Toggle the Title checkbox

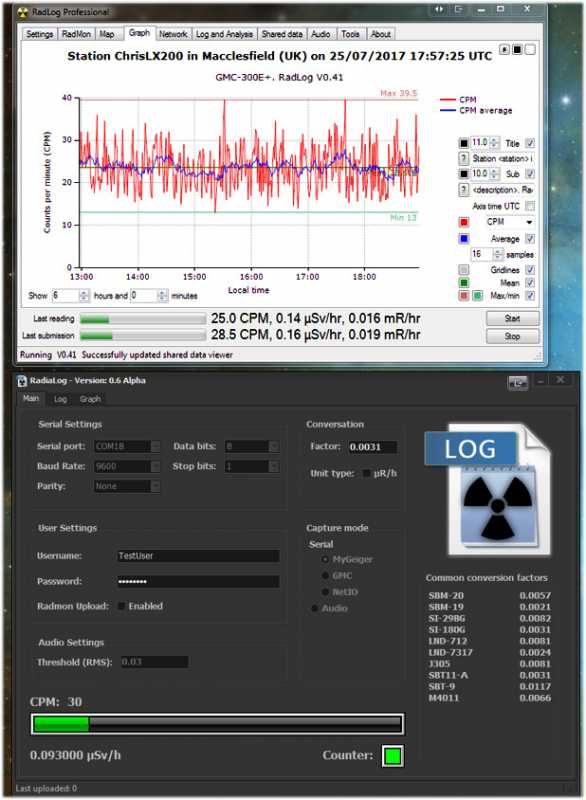(530, 143)
